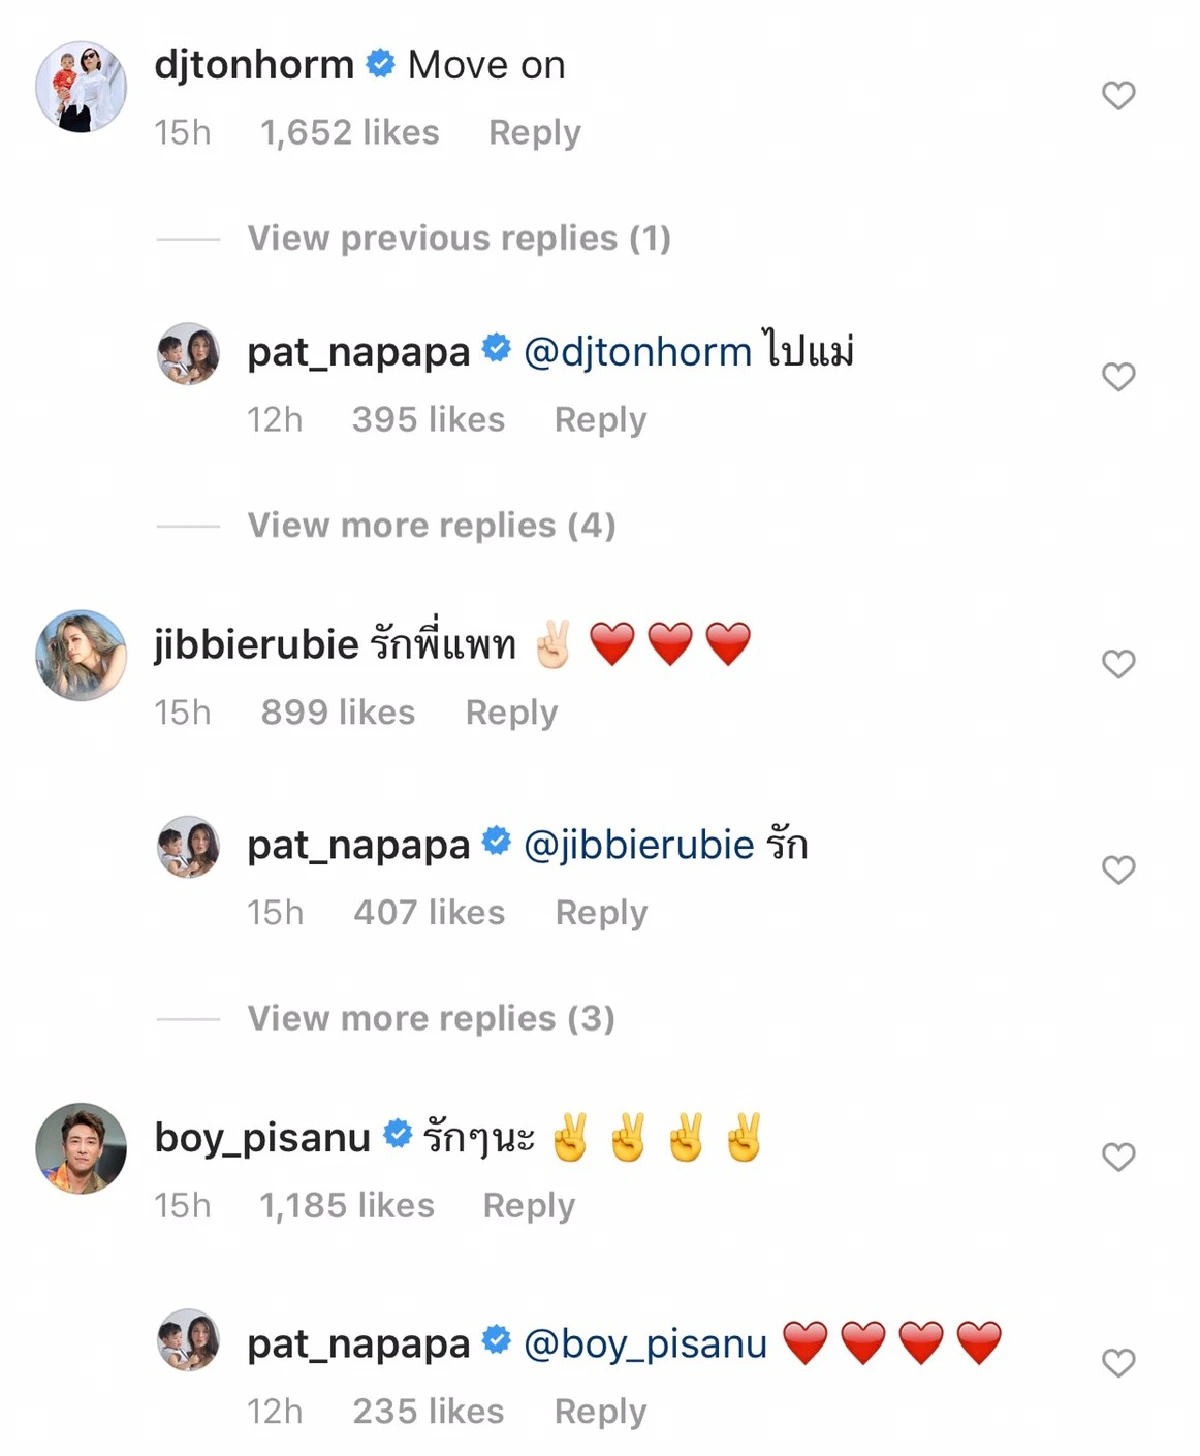Open djtonhorm's profile picture
Image resolution: width=1200 pixels, height=1456 pixels.
coord(81,87)
